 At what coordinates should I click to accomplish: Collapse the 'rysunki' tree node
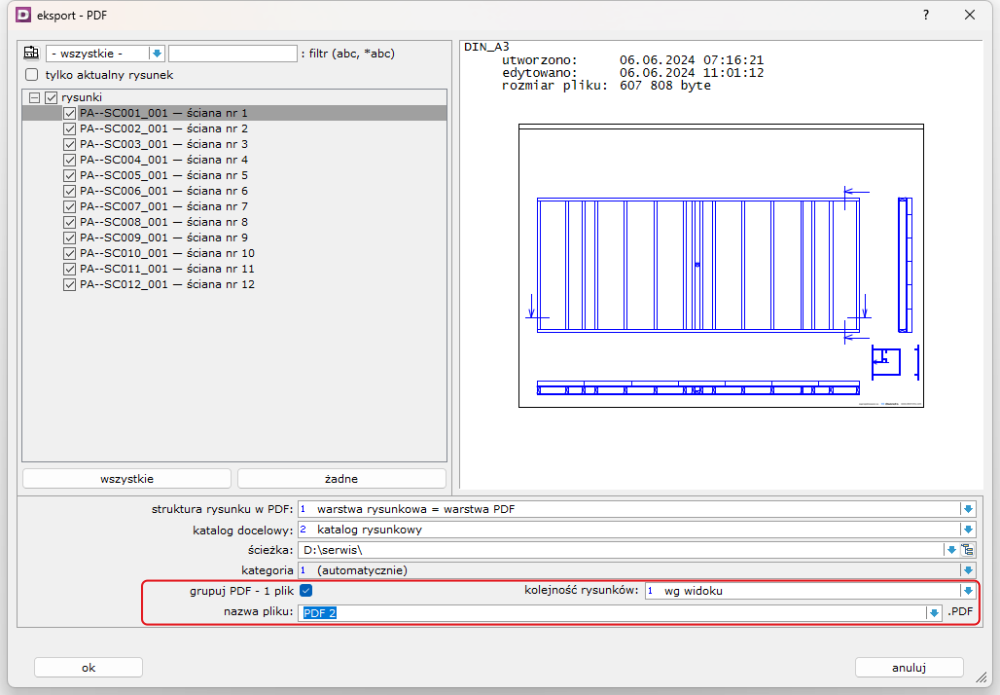[34, 98]
